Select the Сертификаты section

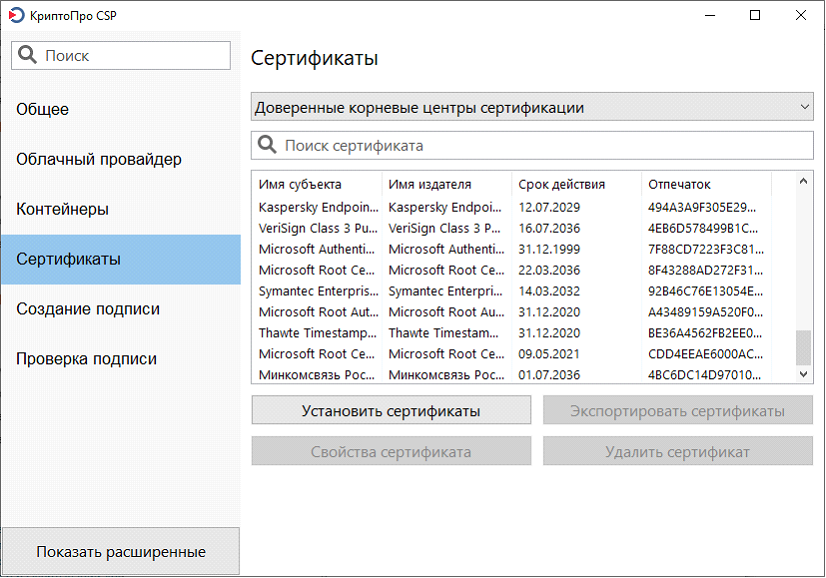[121, 259]
